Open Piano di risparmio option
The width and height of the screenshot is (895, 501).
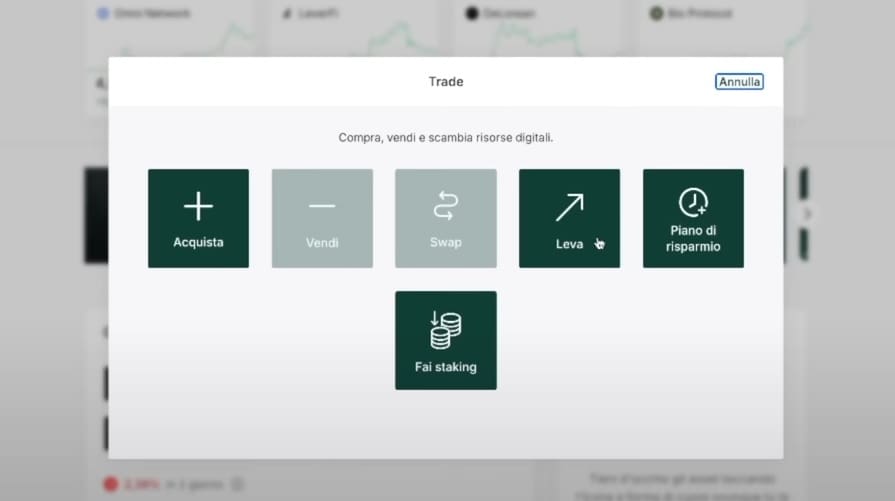693,239
